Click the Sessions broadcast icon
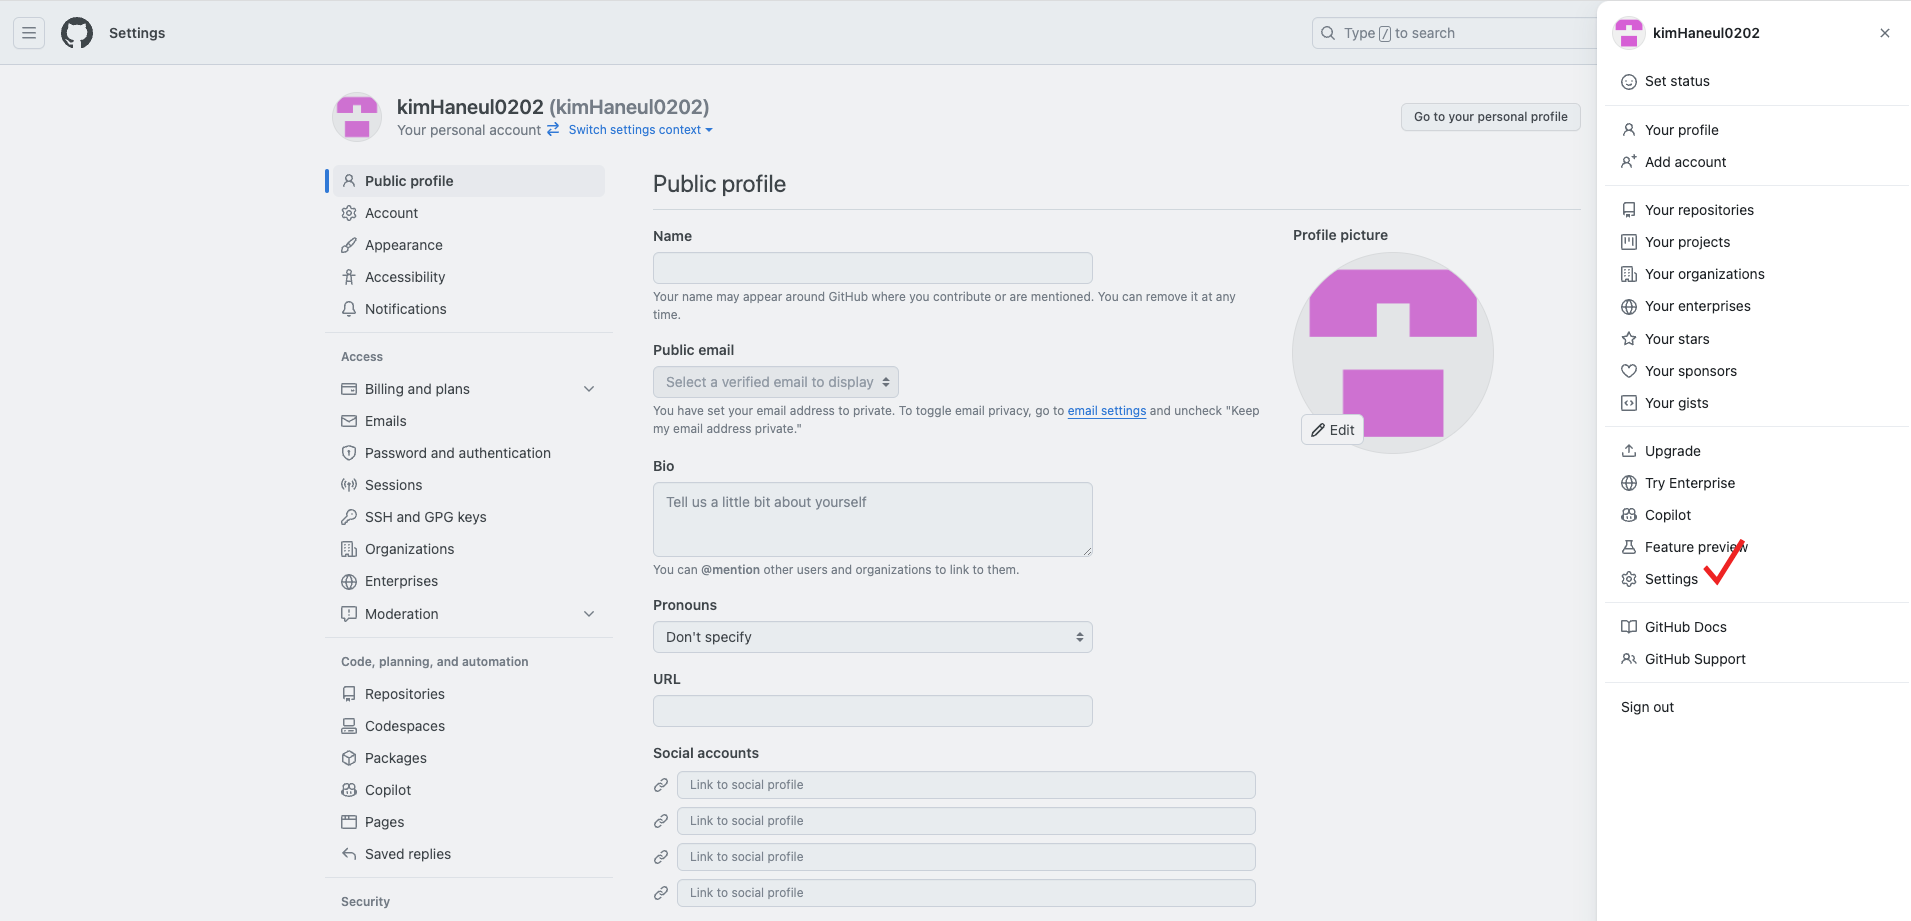The image size is (1911, 921). [349, 485]
